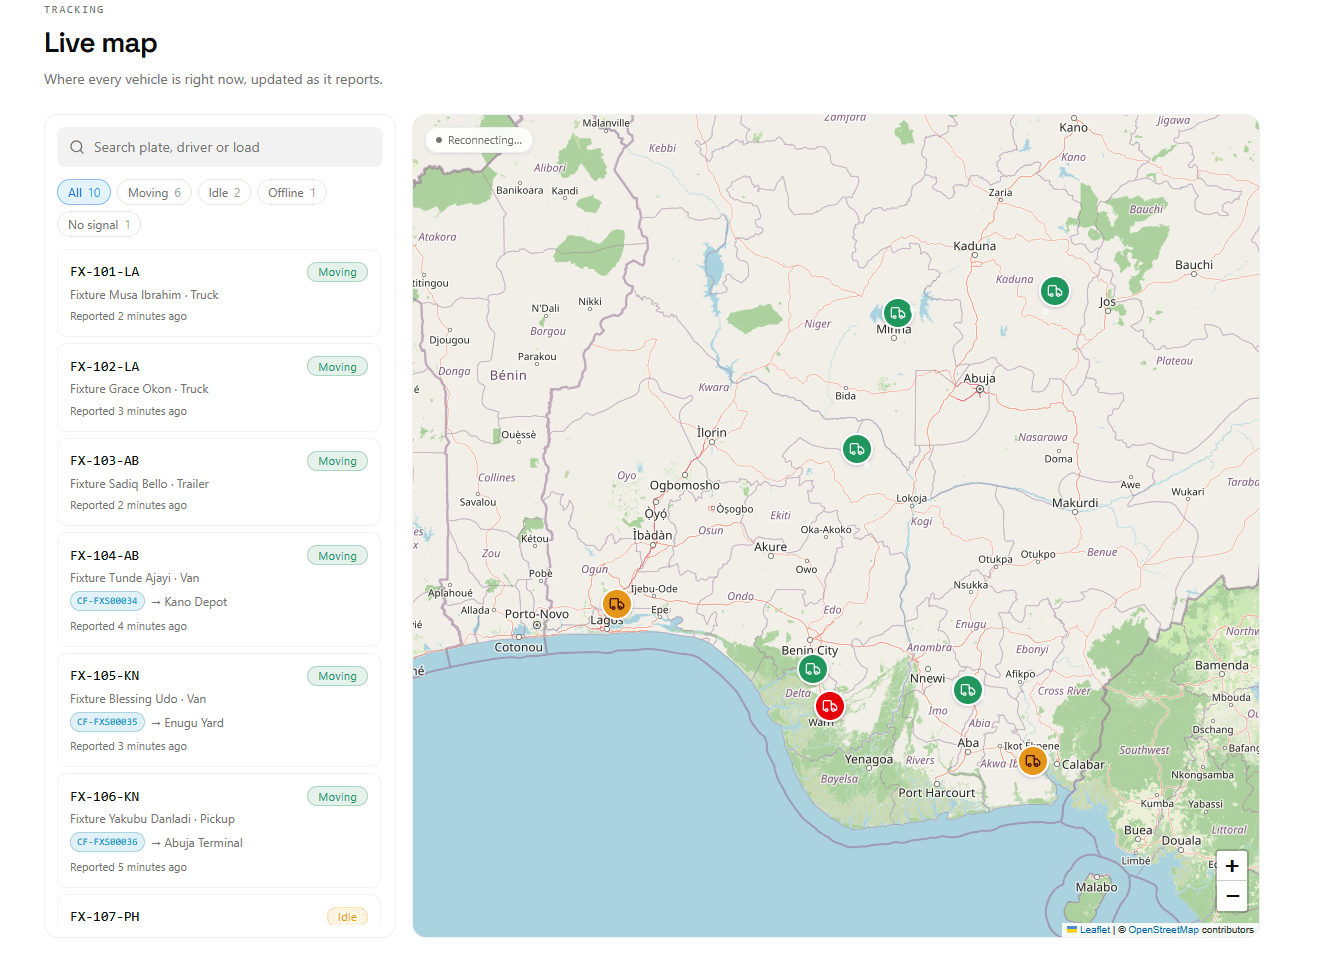
Task: Open the Leaflet attribution link
Action: click(1088, 930)
